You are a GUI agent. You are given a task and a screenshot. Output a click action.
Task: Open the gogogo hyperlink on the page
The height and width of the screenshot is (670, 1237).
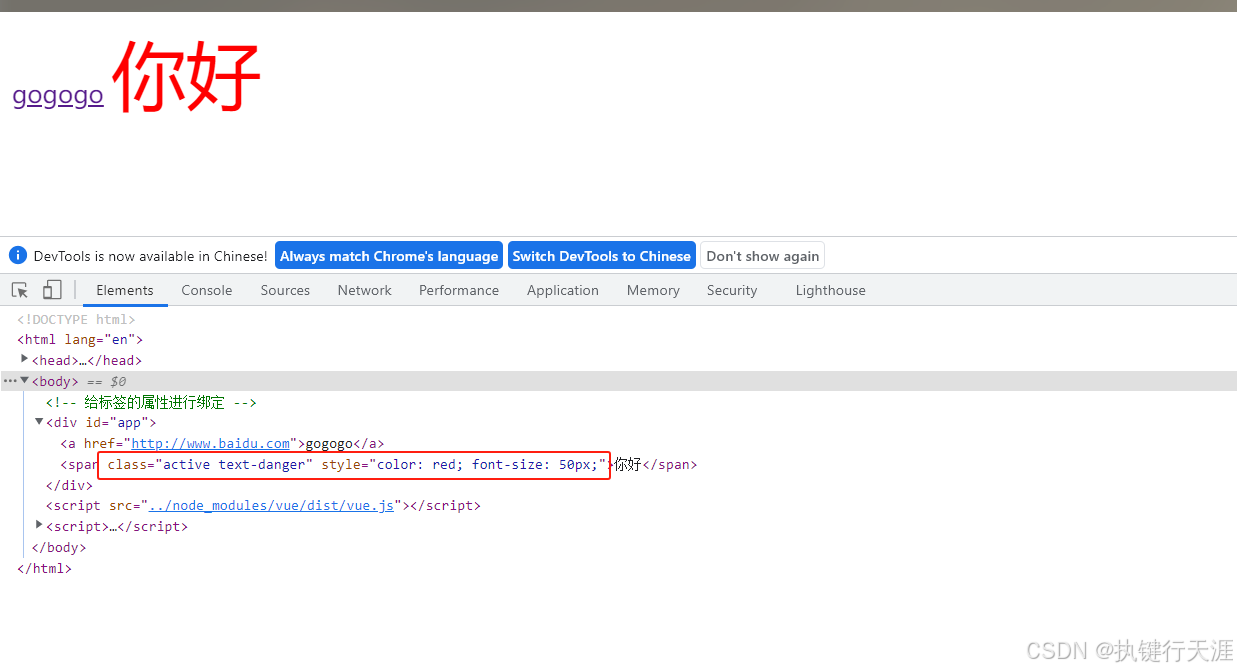coord(57,95)
